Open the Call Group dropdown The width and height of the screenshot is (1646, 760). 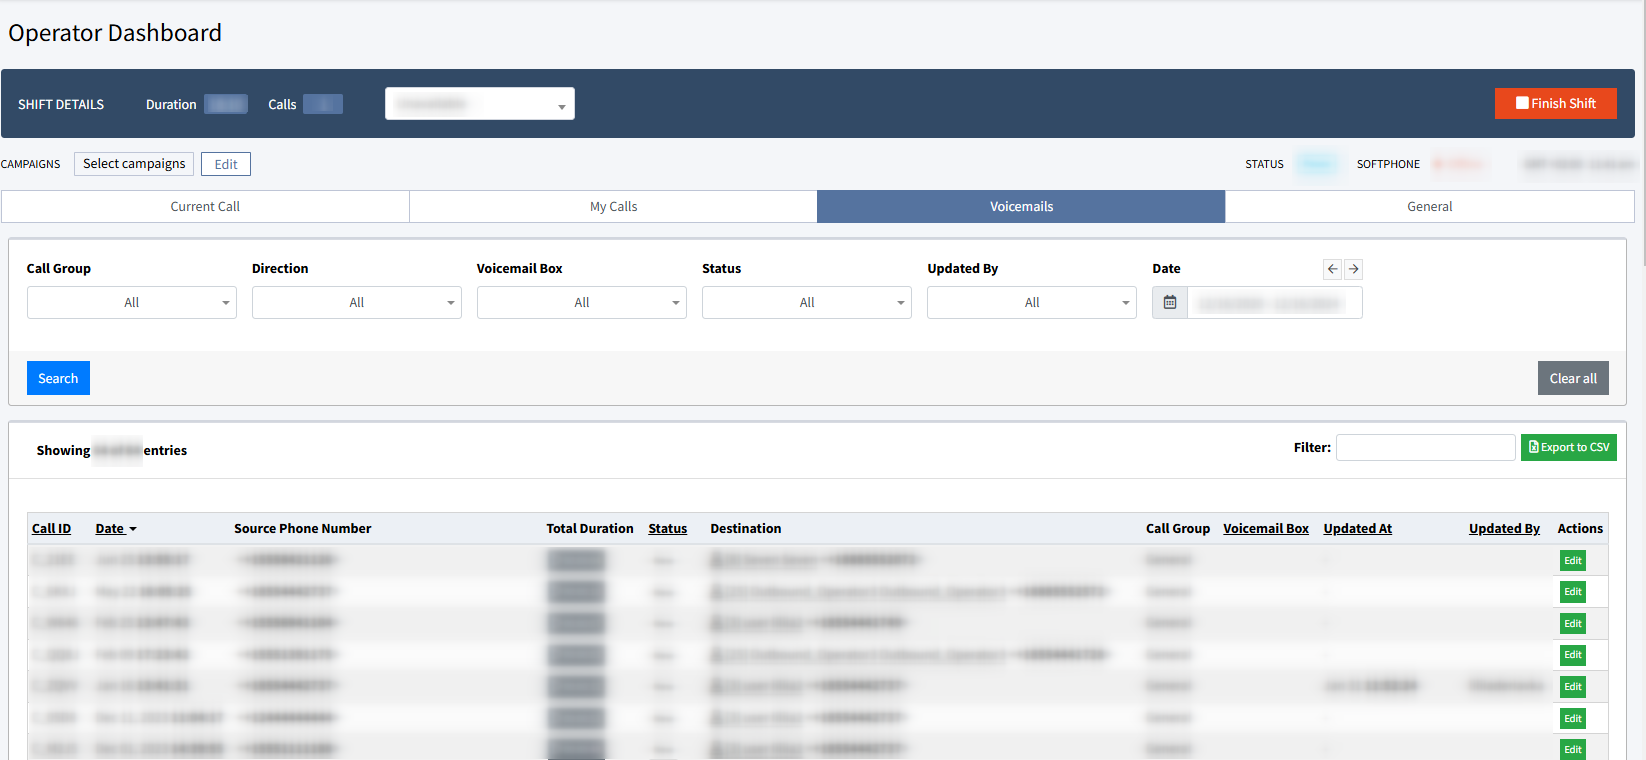pos(132,303)
